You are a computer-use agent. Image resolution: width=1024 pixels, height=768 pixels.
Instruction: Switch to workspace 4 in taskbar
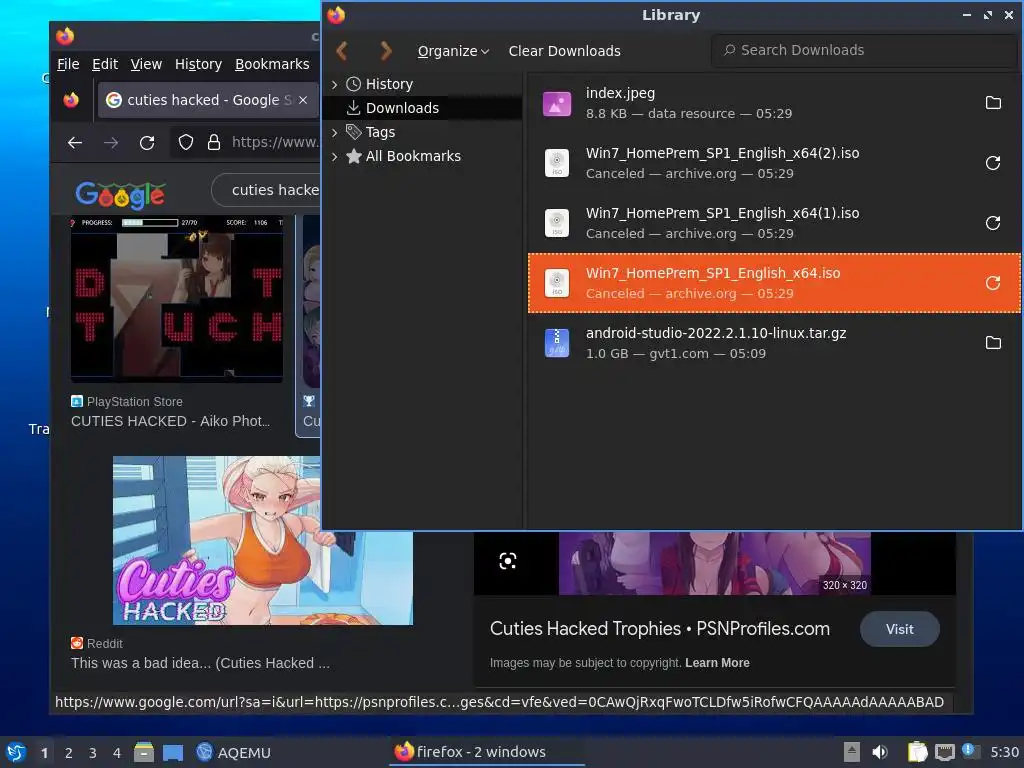(x=117, y=753)
